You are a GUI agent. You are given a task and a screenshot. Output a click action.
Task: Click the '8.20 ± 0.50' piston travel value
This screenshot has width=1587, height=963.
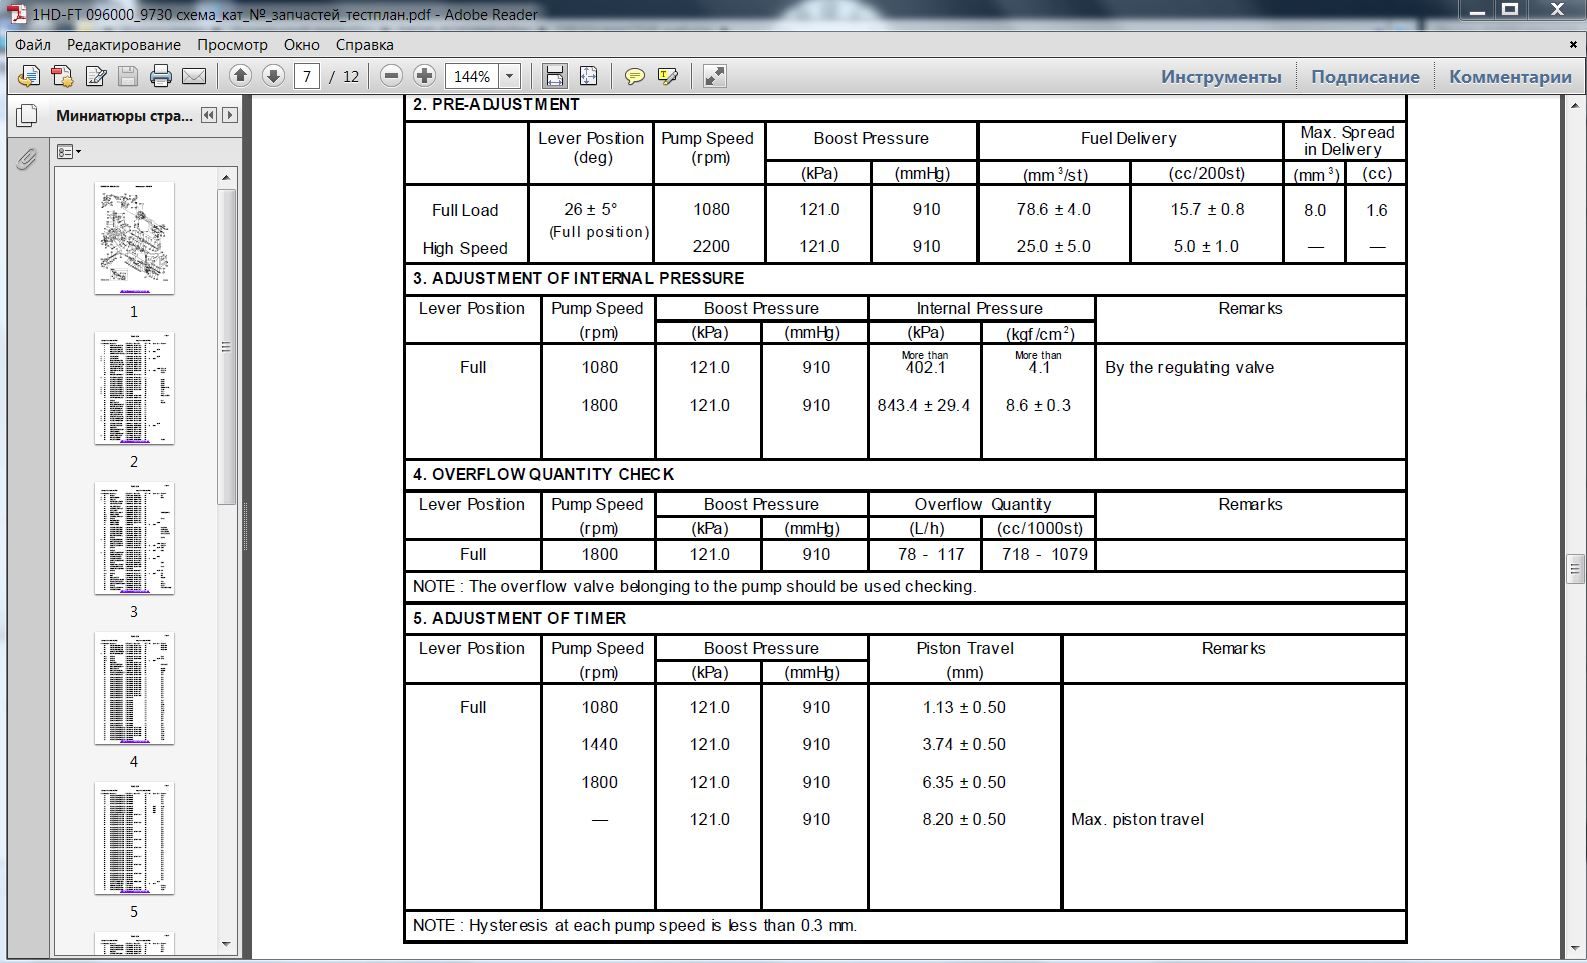pos(964,820)
